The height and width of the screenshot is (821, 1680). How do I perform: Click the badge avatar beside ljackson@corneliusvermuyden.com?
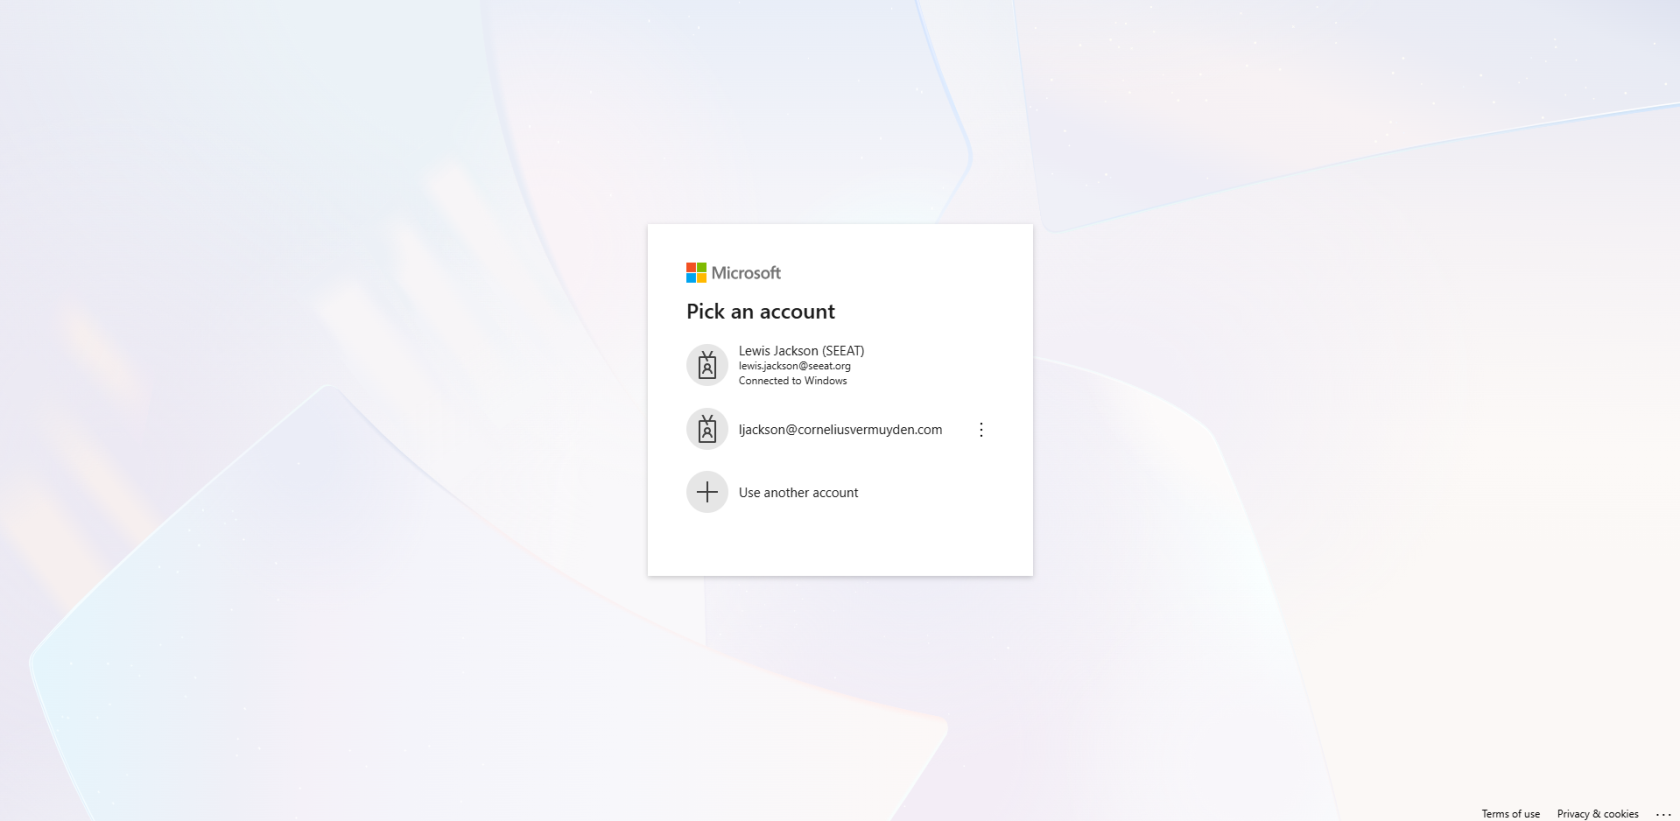[x=707, y=429]
